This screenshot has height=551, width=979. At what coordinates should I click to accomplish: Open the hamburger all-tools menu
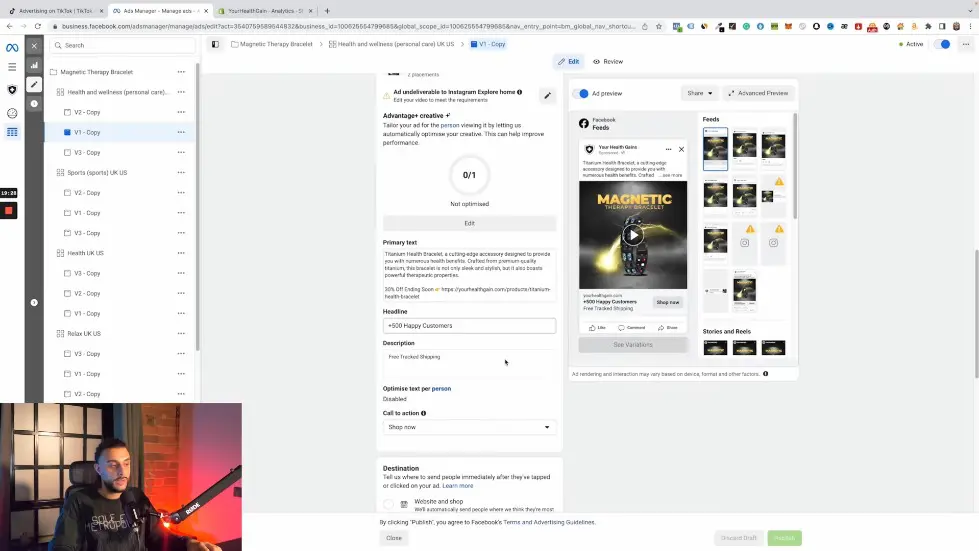coord(12,67)
